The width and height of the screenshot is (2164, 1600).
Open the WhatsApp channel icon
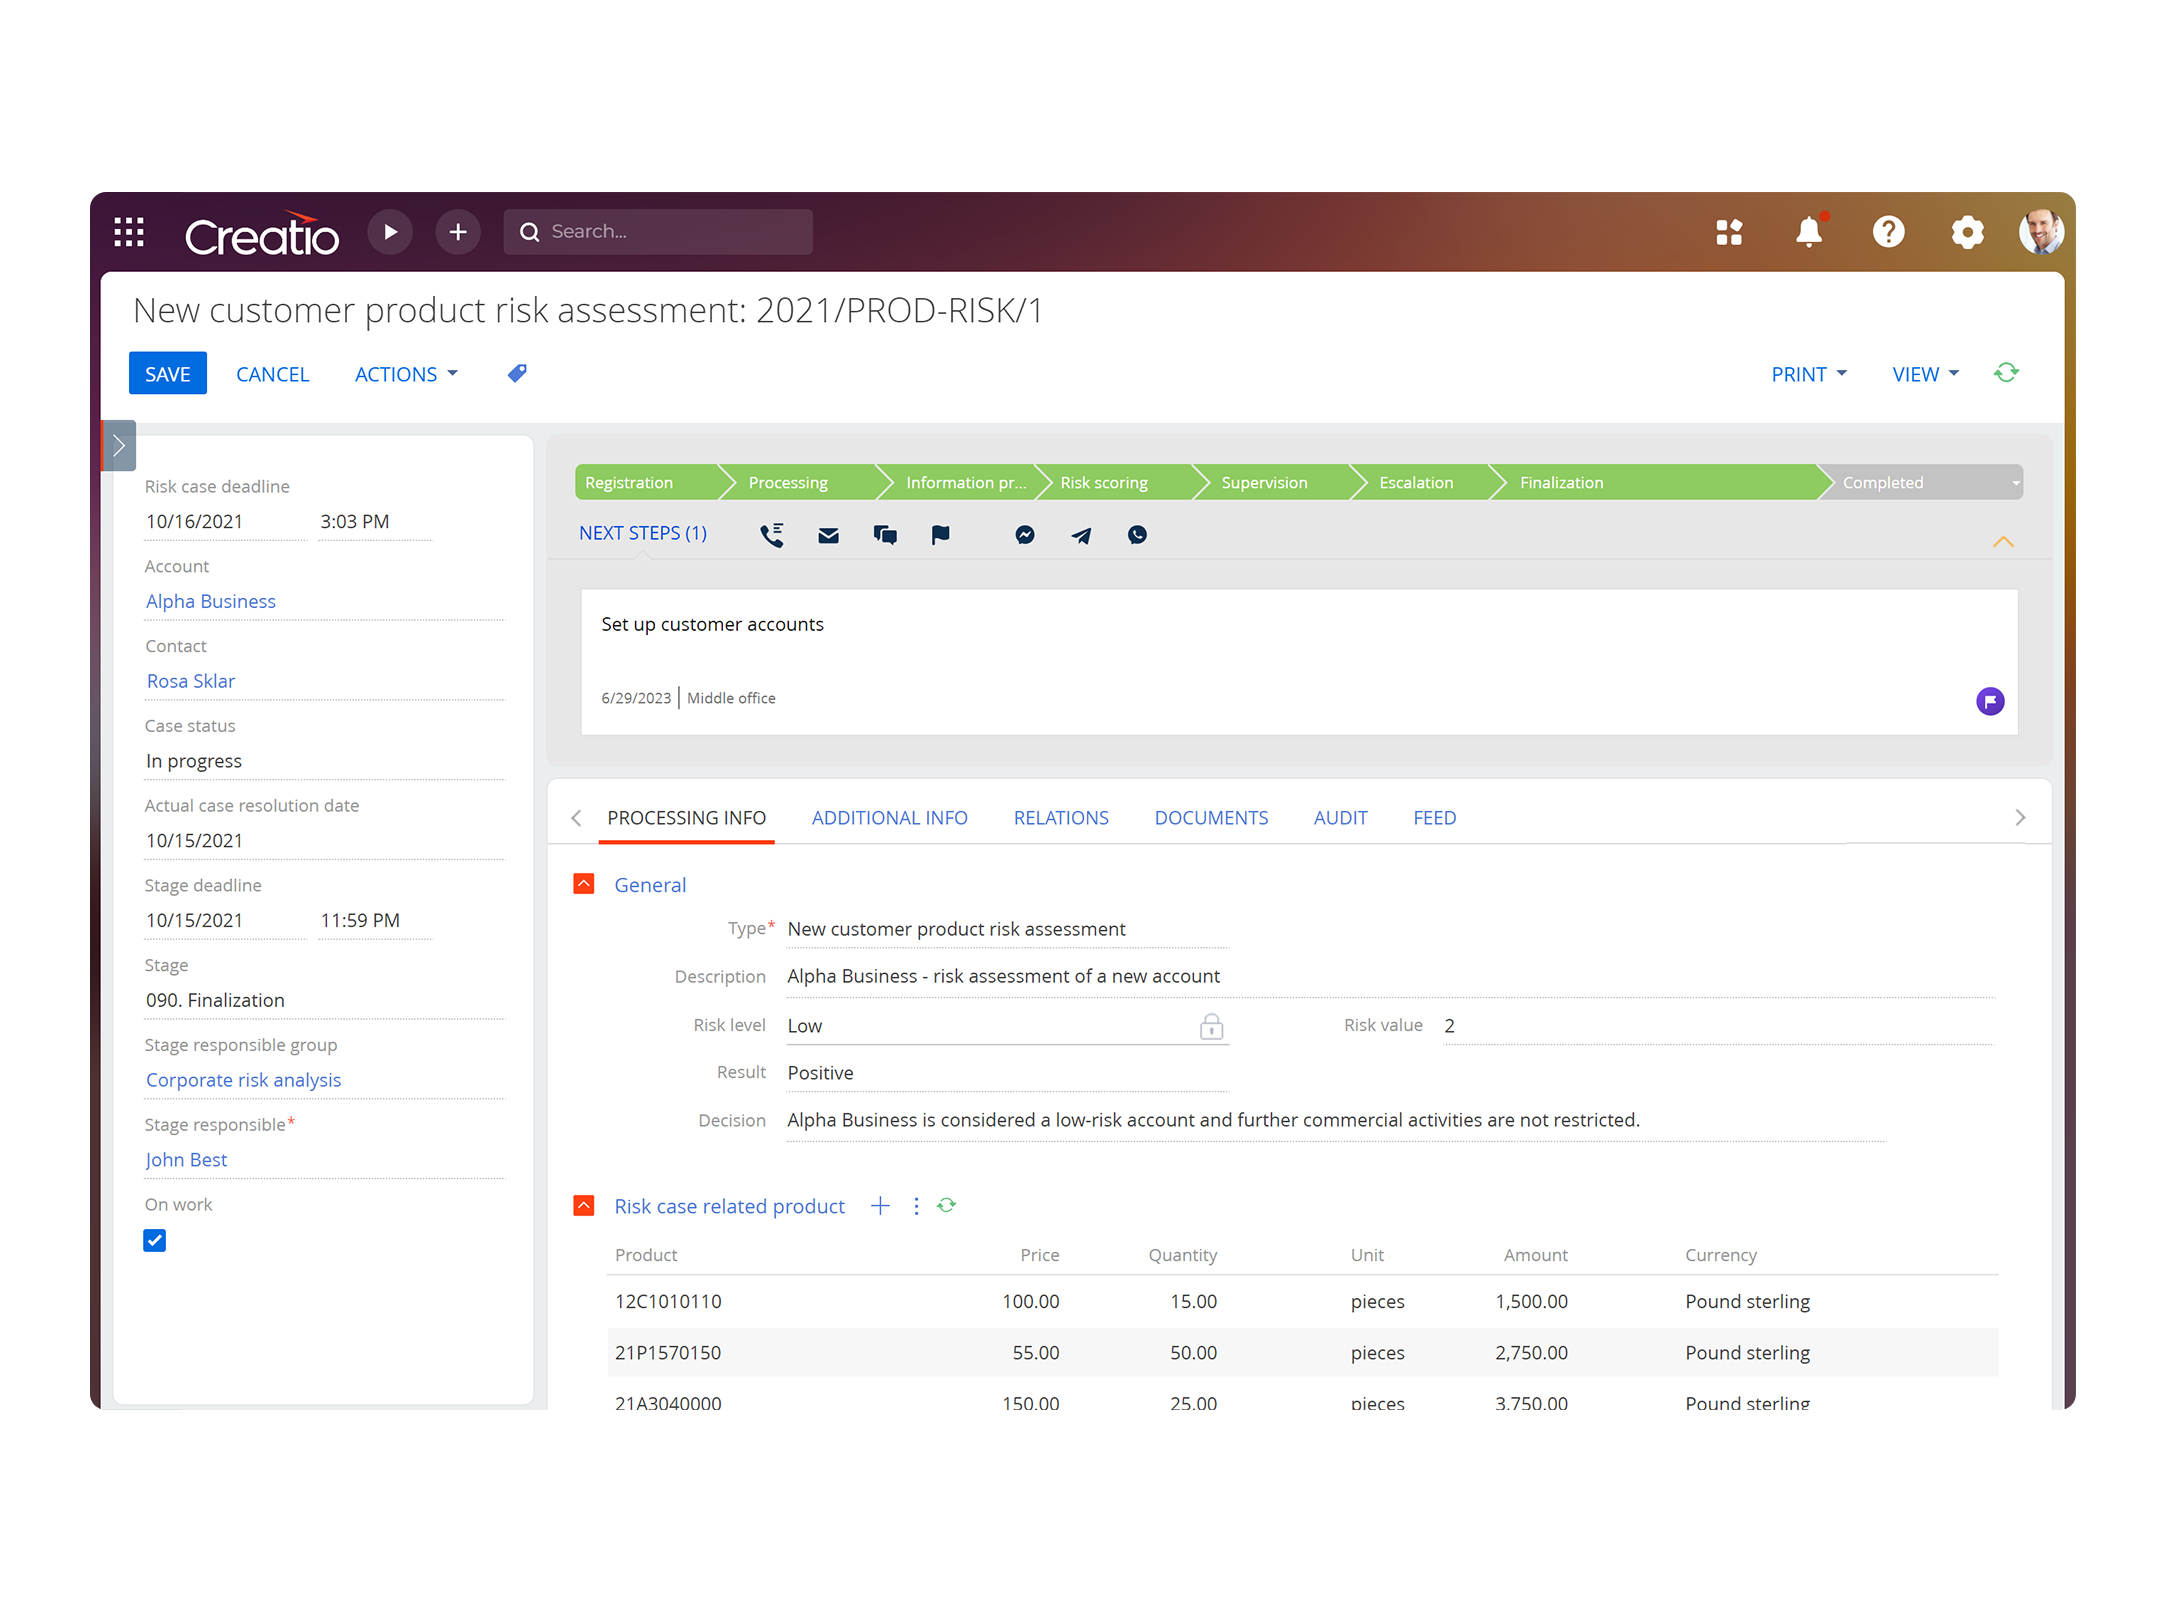(x=1137, y=535)
